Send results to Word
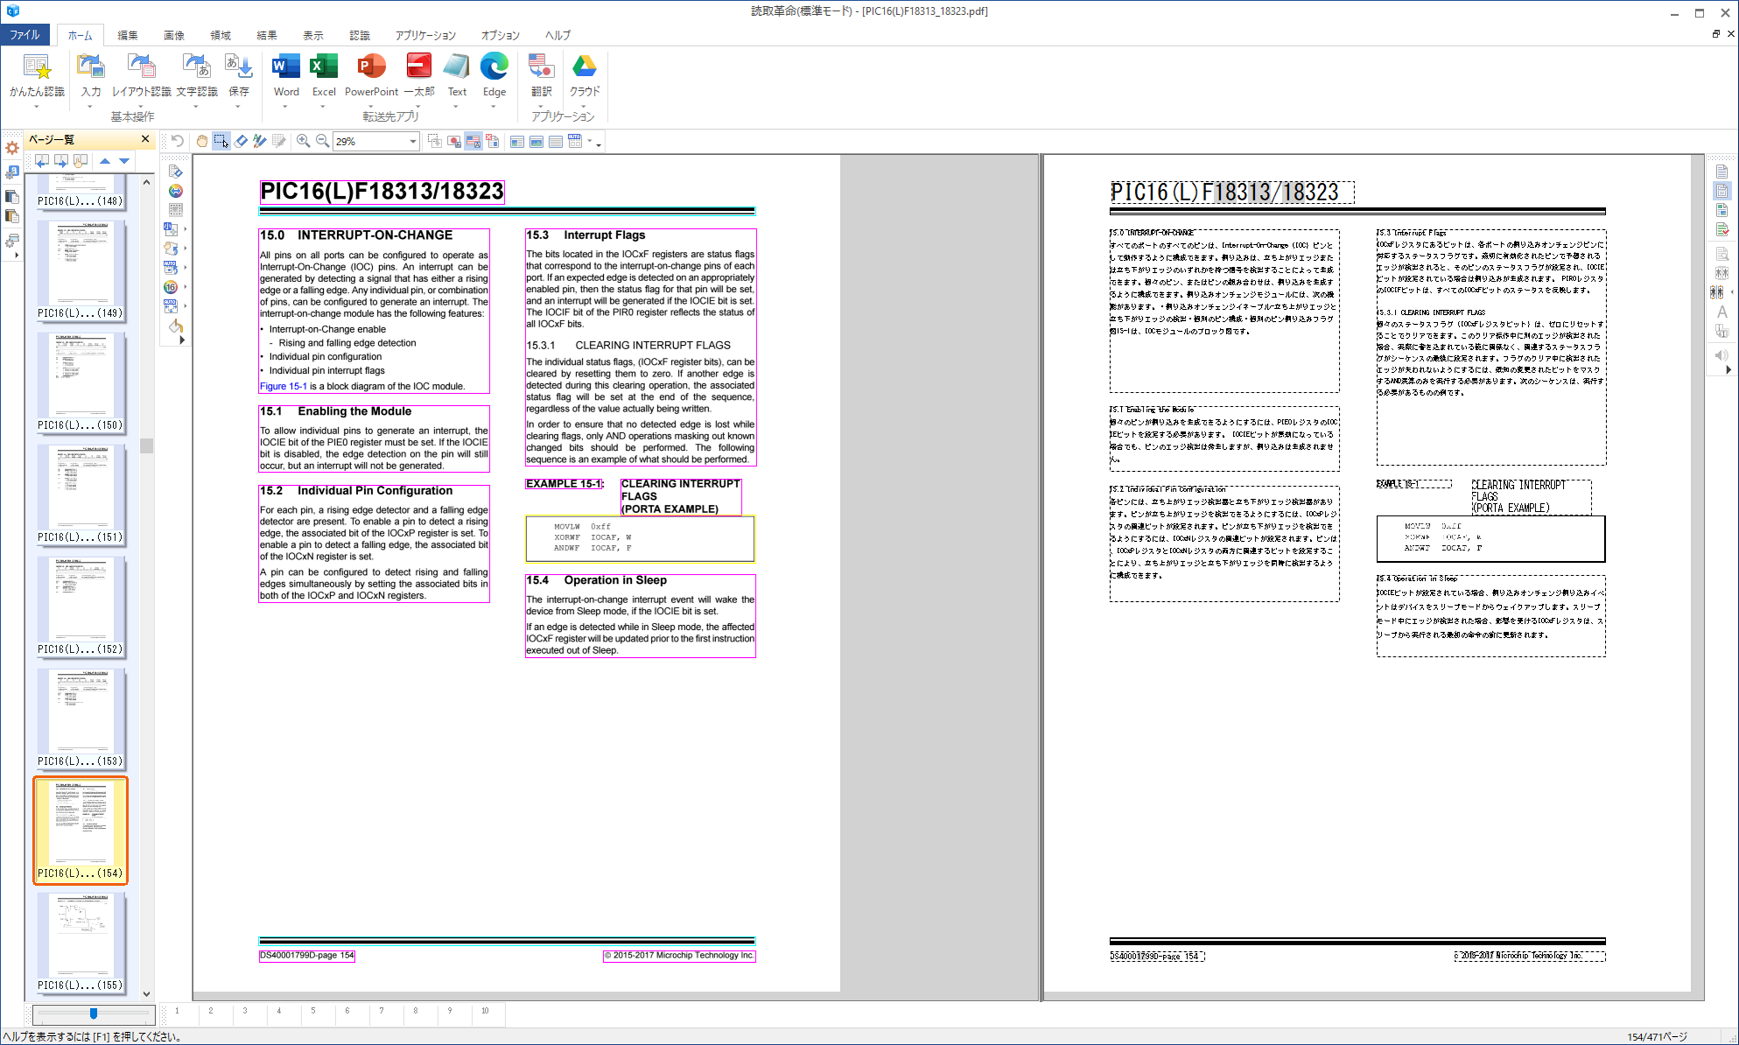Screen dimensions: 1739x1045 tap(286, 75)
